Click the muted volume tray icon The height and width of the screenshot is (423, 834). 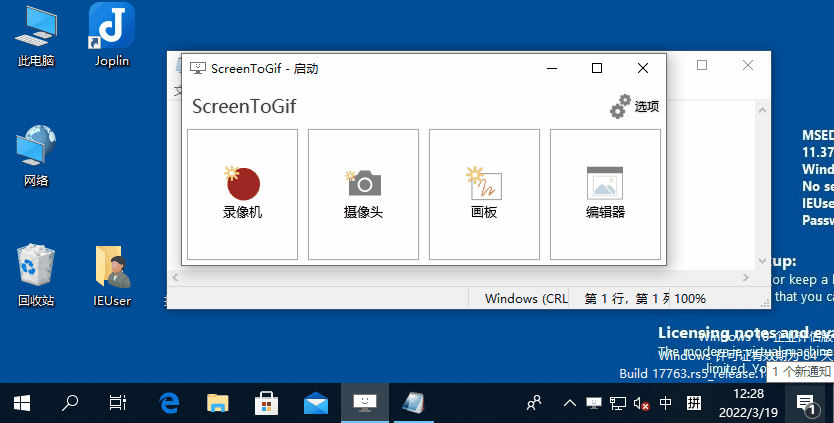click(x=641, y=403)
